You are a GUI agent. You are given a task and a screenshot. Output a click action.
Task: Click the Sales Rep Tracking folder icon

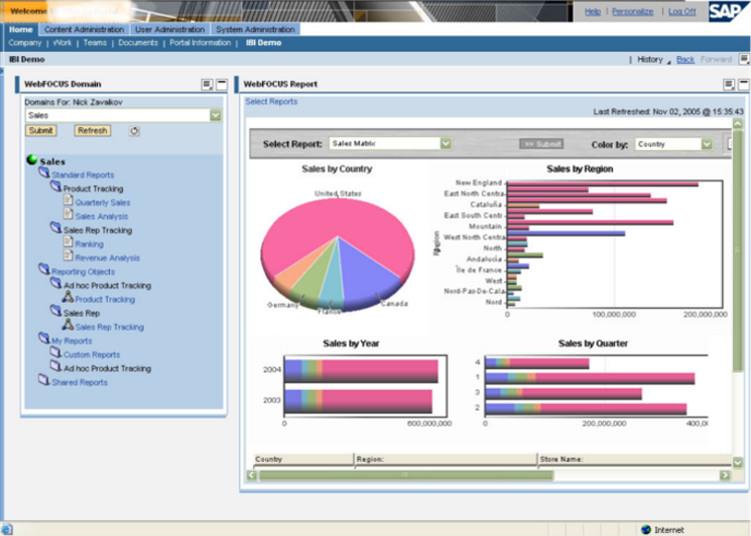pyautogui.click(x=56, y=228)
